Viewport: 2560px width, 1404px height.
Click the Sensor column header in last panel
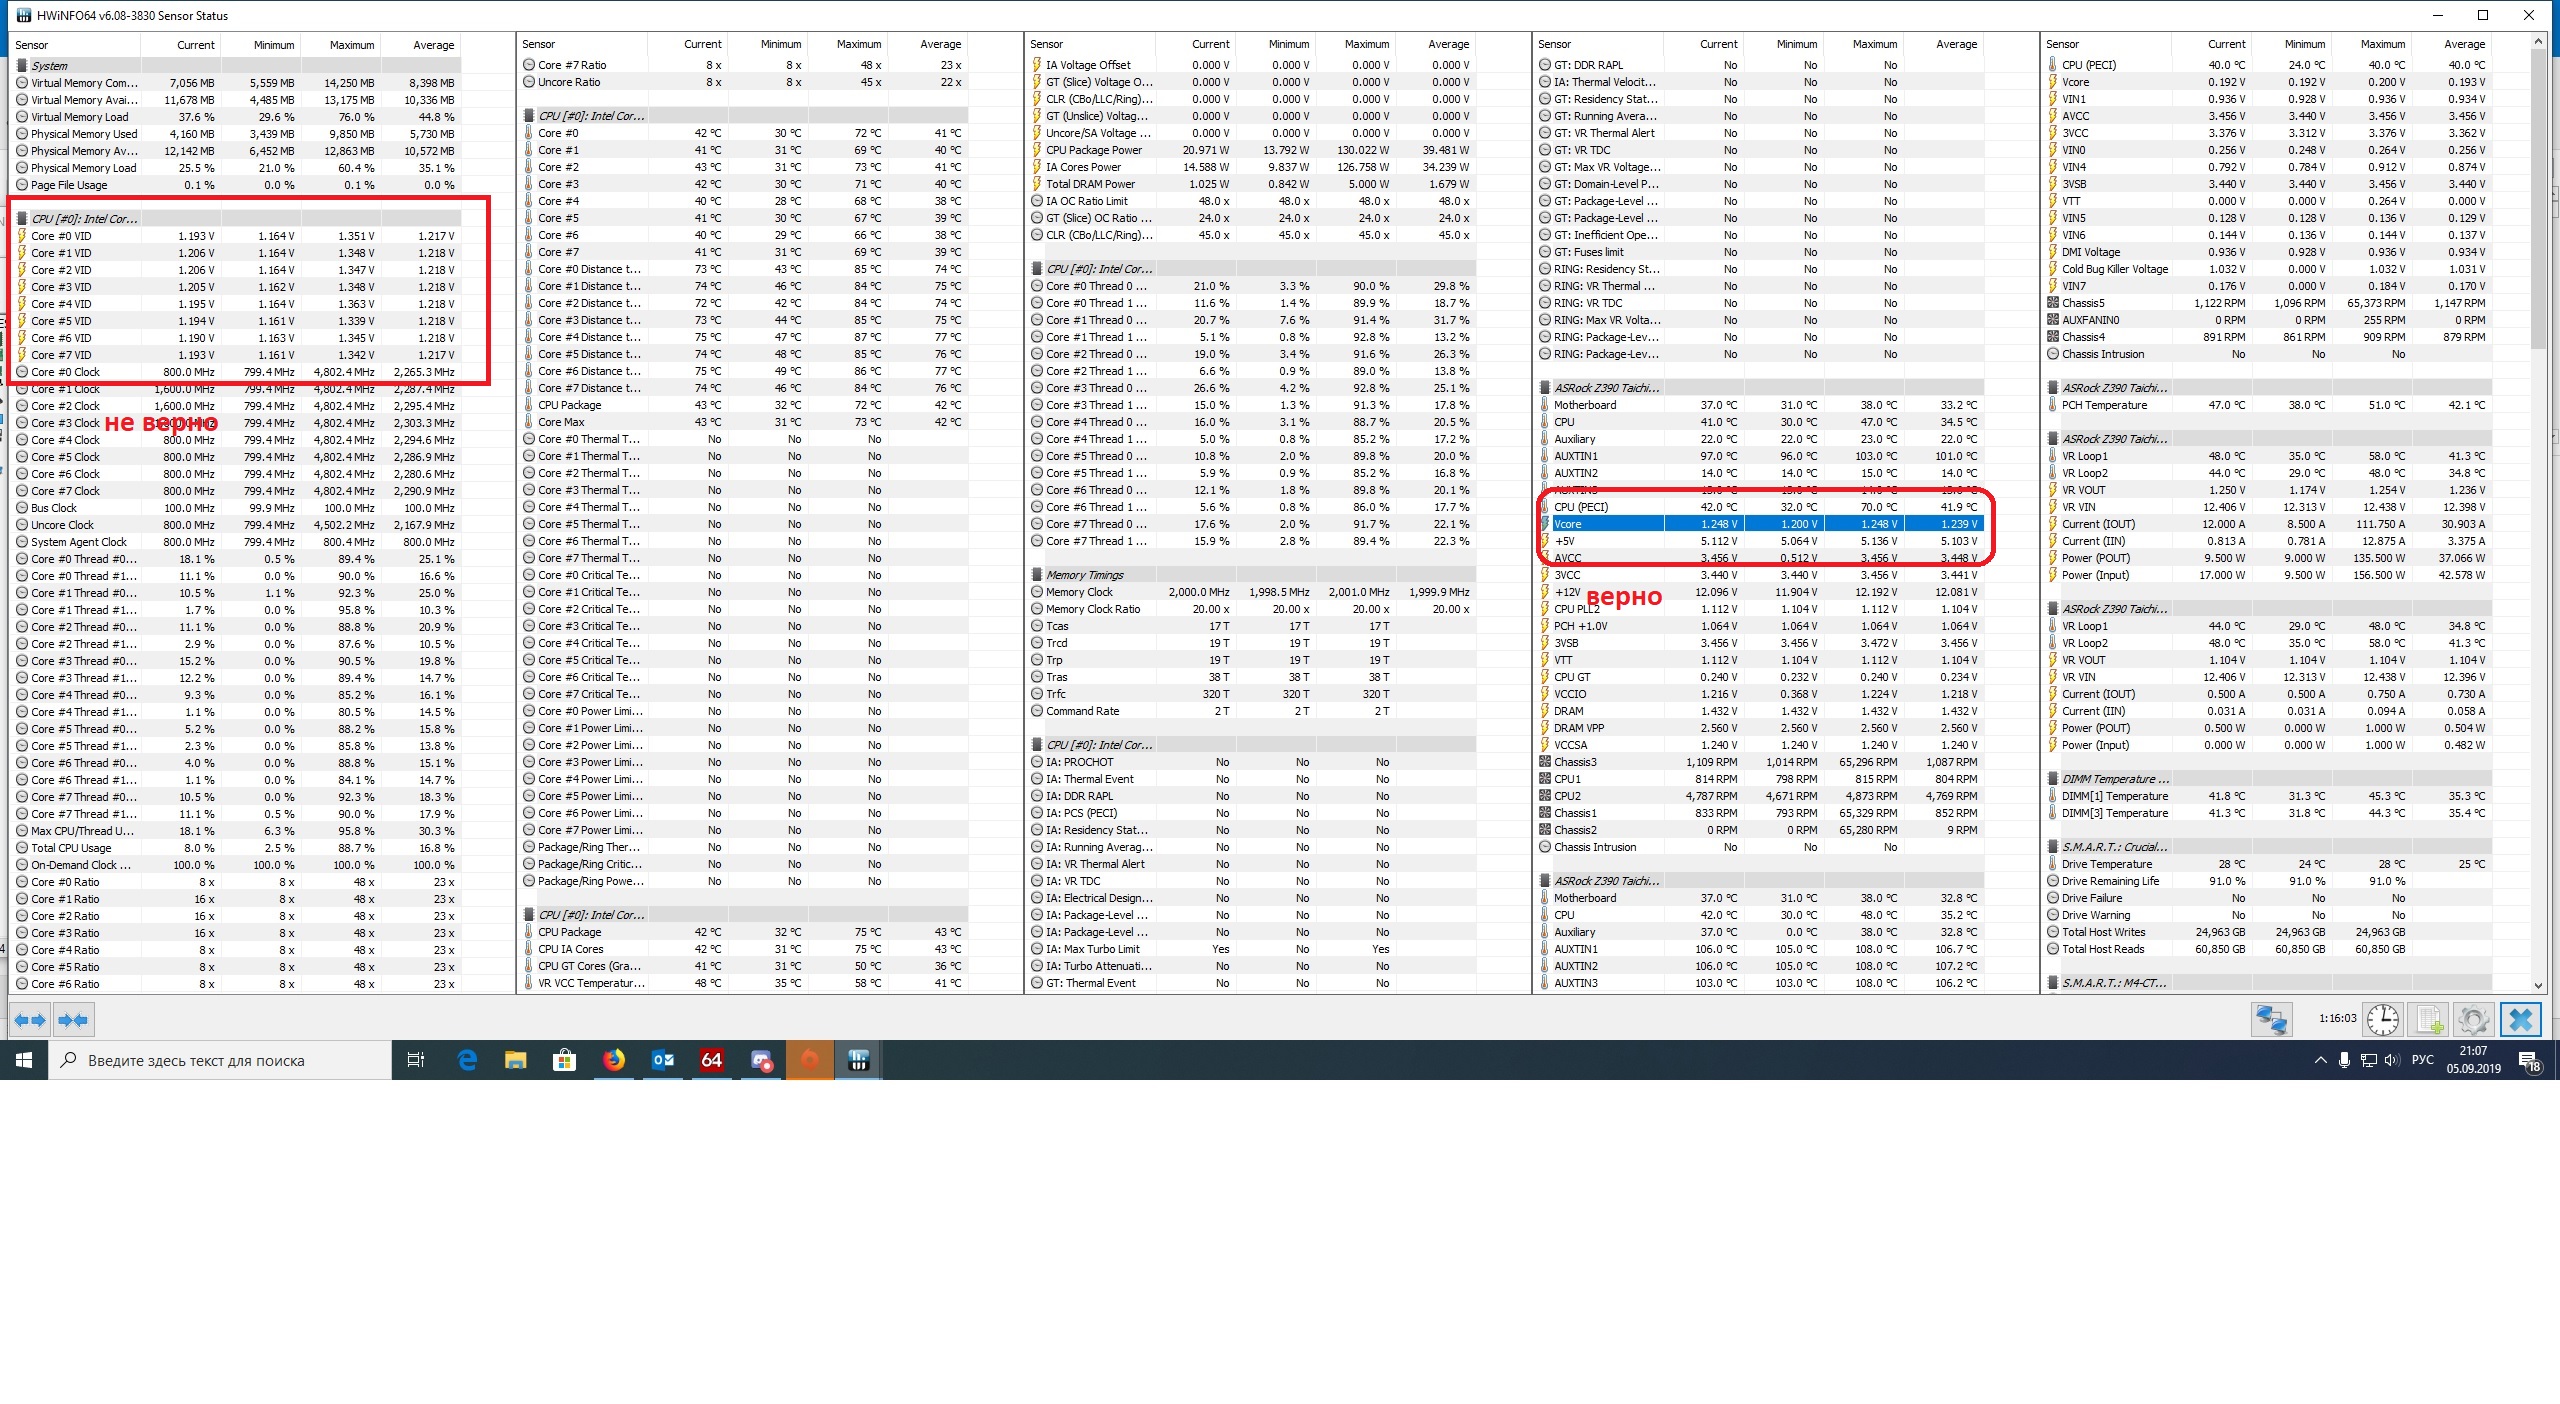pyautogui.click(x=2062, y=44)
